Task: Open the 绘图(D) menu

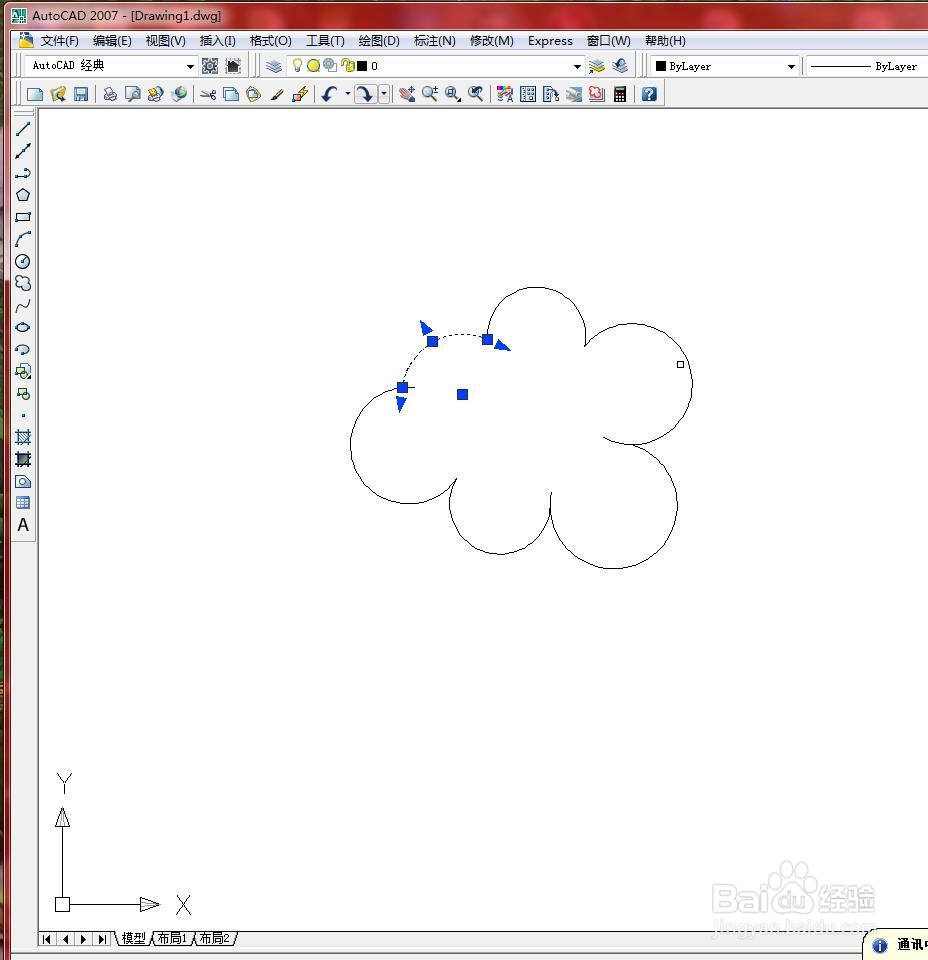Action: (379, 40)
